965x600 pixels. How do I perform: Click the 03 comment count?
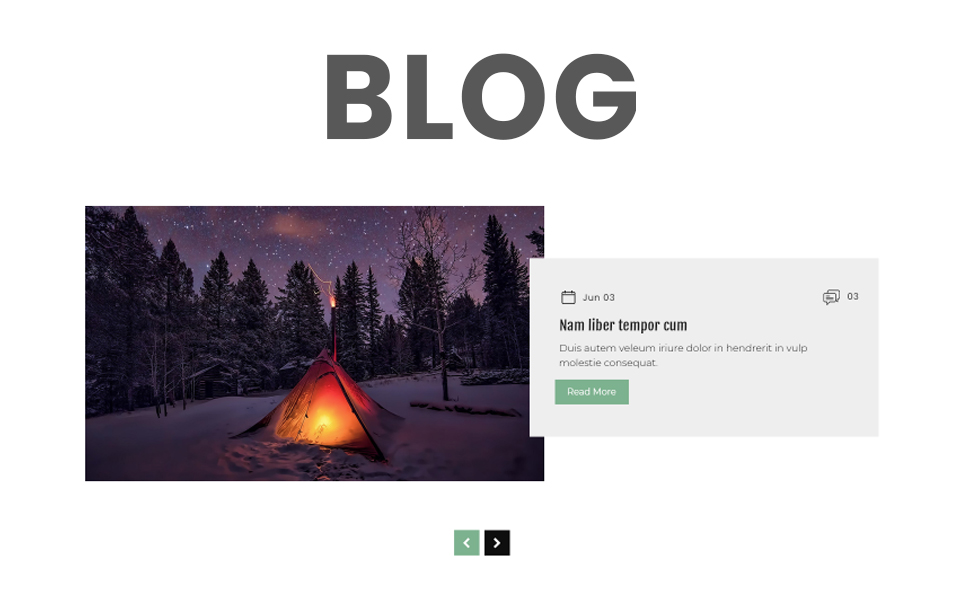[x=852, y=297]
